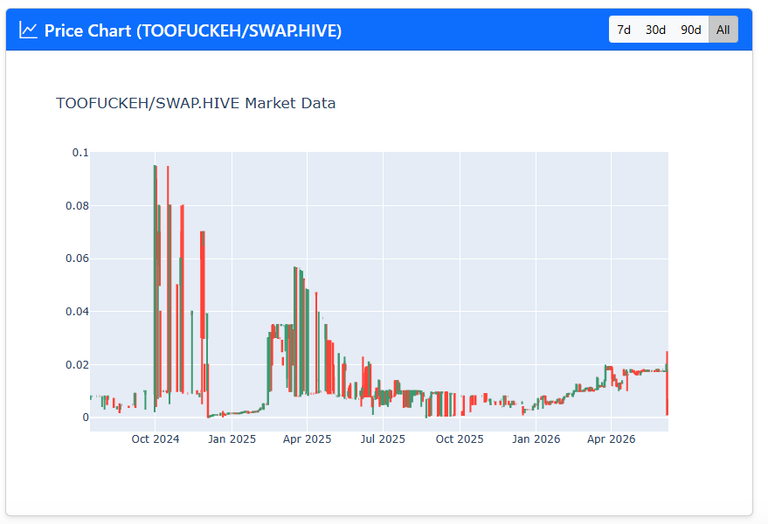
Task: Click the Apr 2026 x-axis label
Action: point(611,439)
